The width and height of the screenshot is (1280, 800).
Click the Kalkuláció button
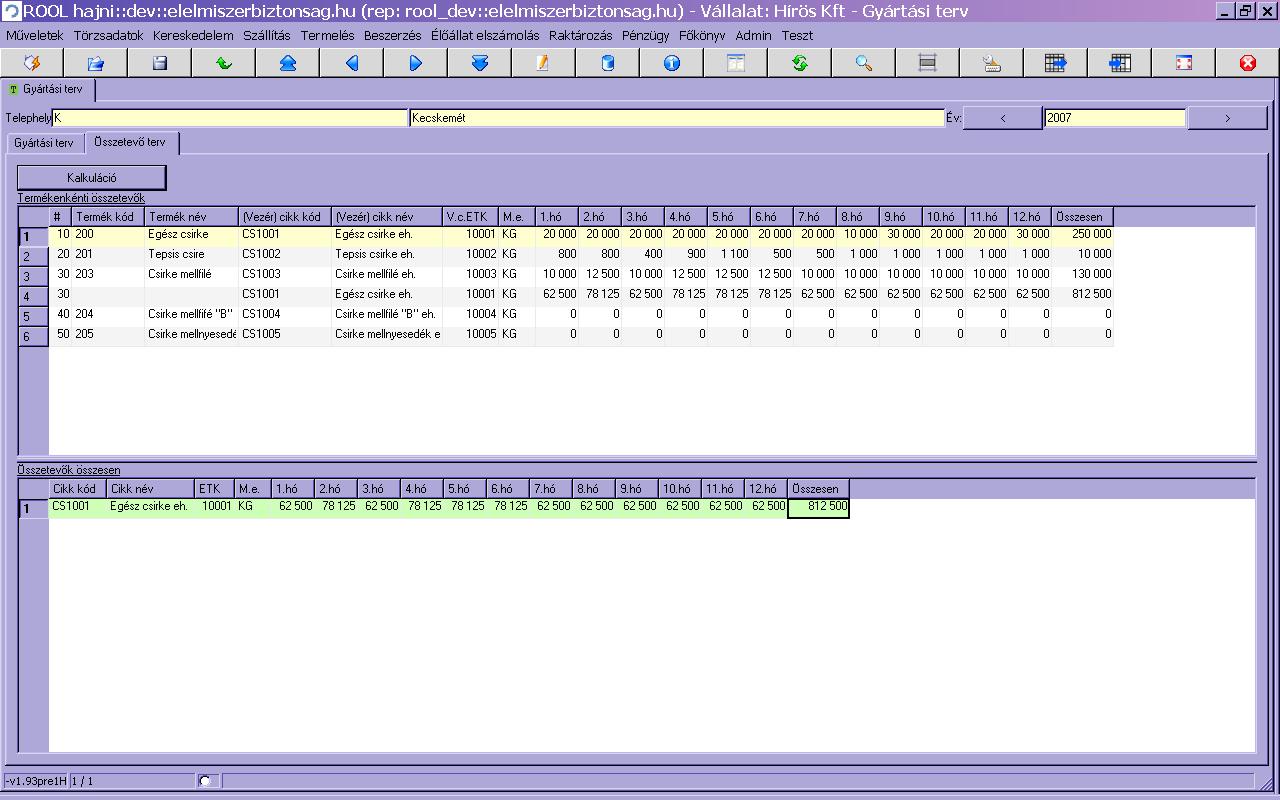pyautogui.click(x=92, y=178)
